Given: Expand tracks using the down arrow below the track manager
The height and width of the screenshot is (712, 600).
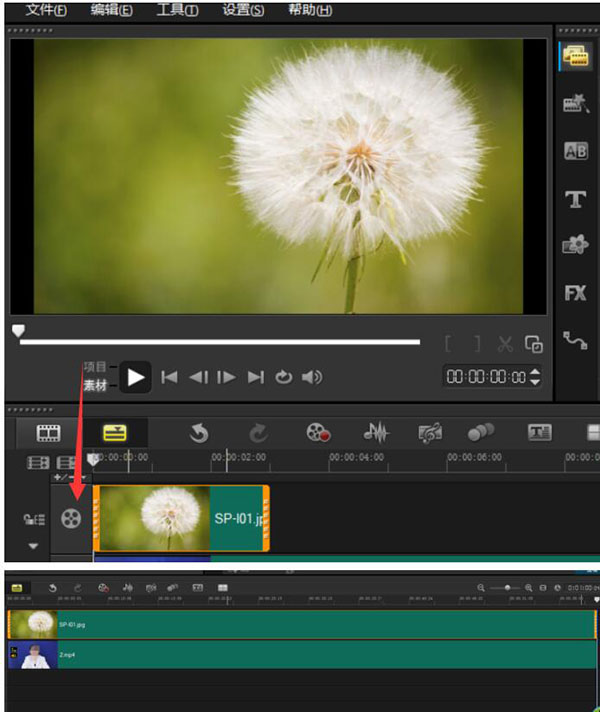Looking at the screenshot, I should click(32, 546).
